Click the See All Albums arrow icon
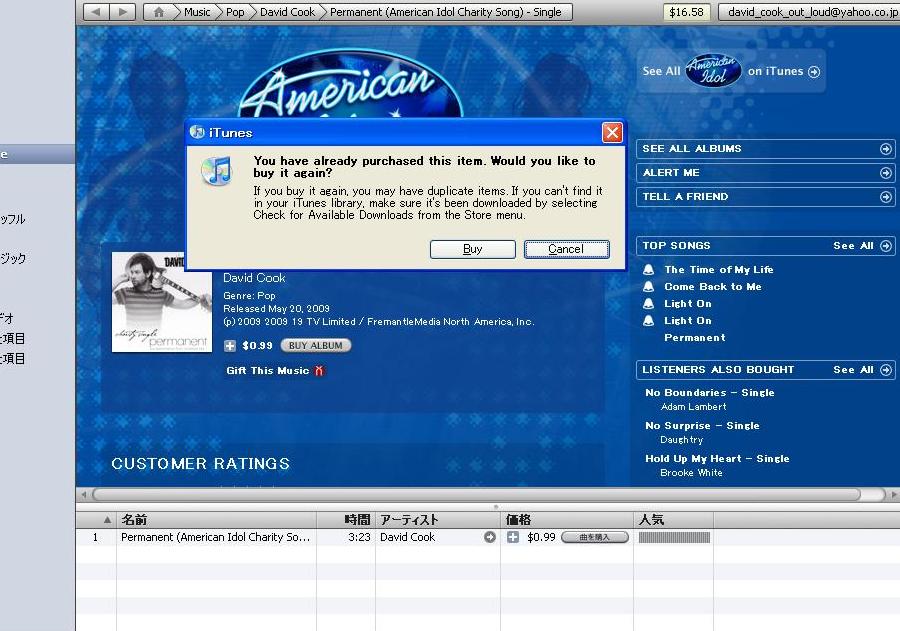 [x=886, y=149]
